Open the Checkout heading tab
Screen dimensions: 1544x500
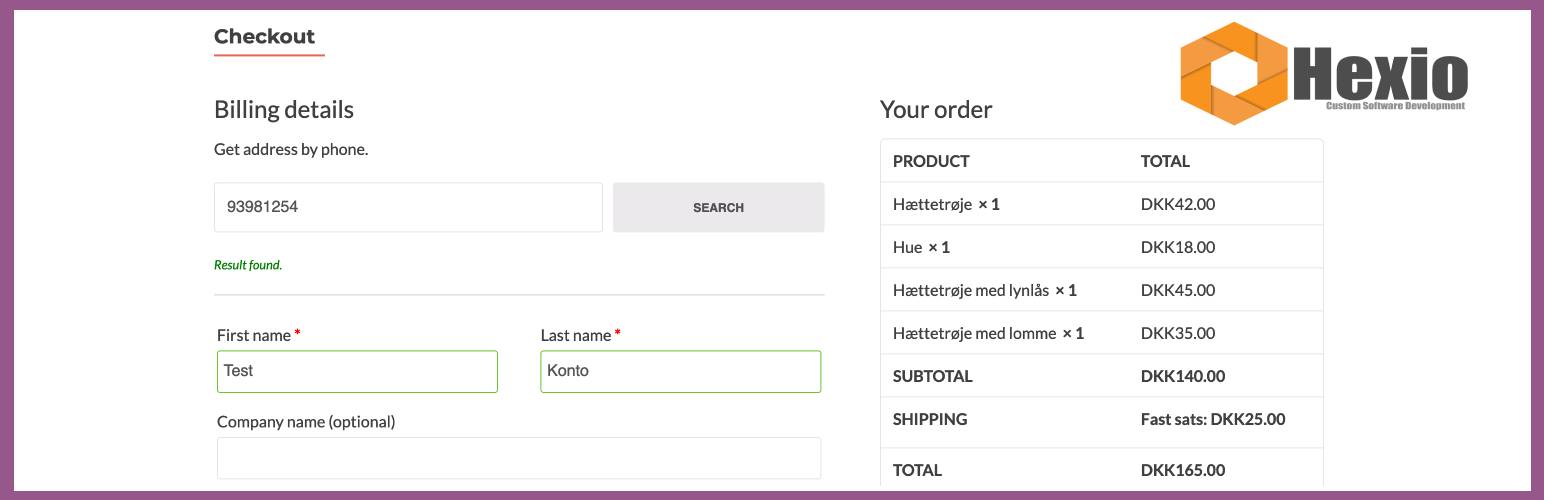coord(264,37)
